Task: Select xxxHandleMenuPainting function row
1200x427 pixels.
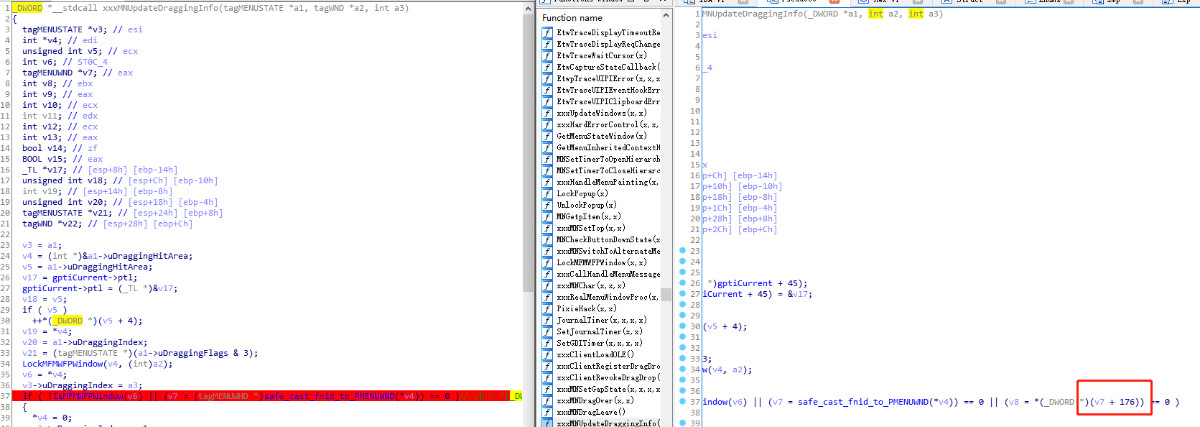Action: [601, 182]
